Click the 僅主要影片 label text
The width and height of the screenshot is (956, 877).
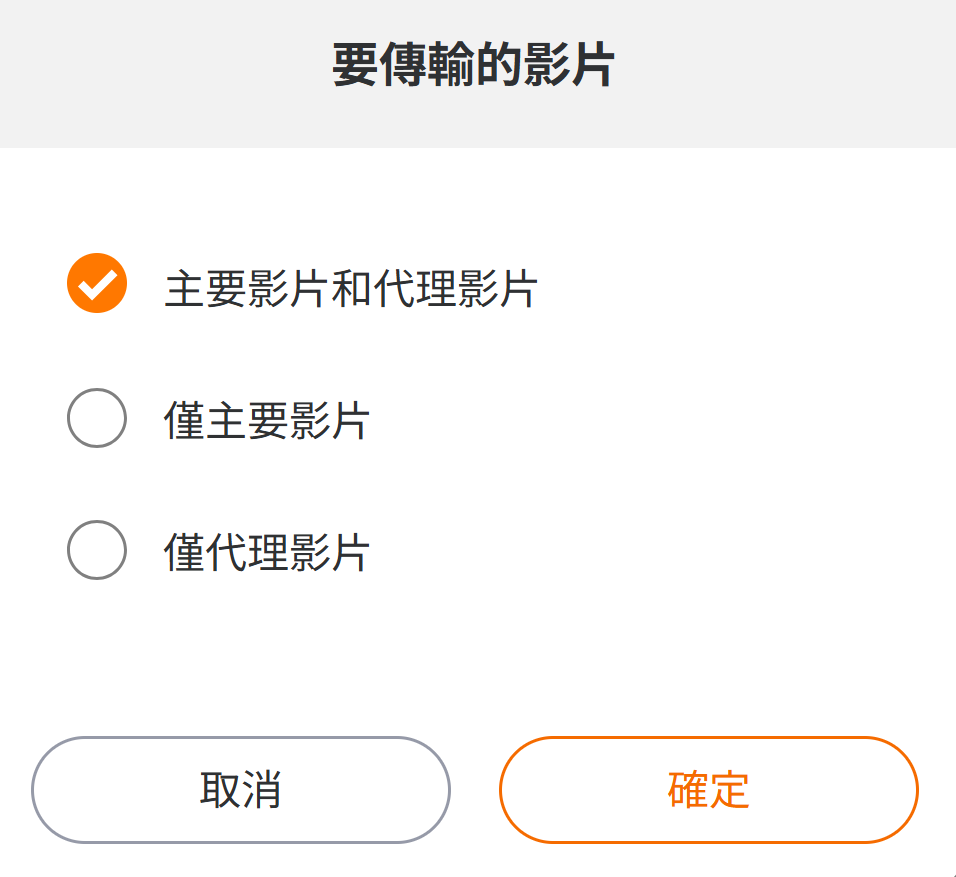tap(267, 421)
